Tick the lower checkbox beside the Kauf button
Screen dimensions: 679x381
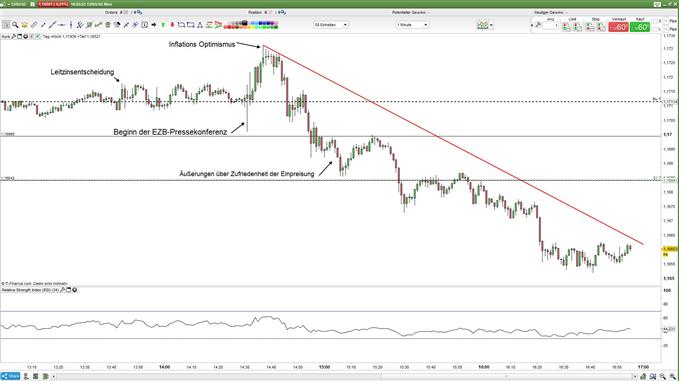[x=655, y=29]
